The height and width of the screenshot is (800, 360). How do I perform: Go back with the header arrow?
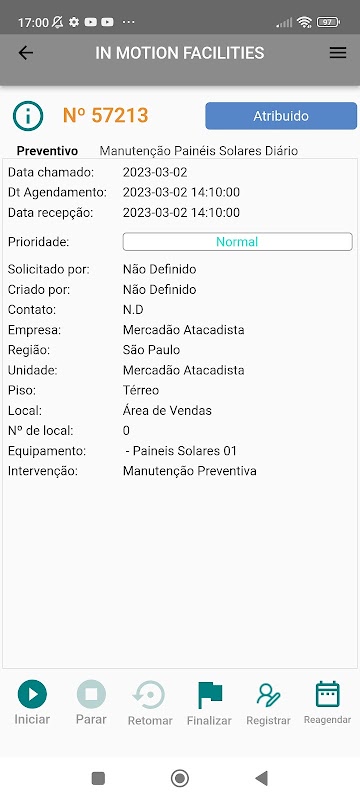(25, 53)
